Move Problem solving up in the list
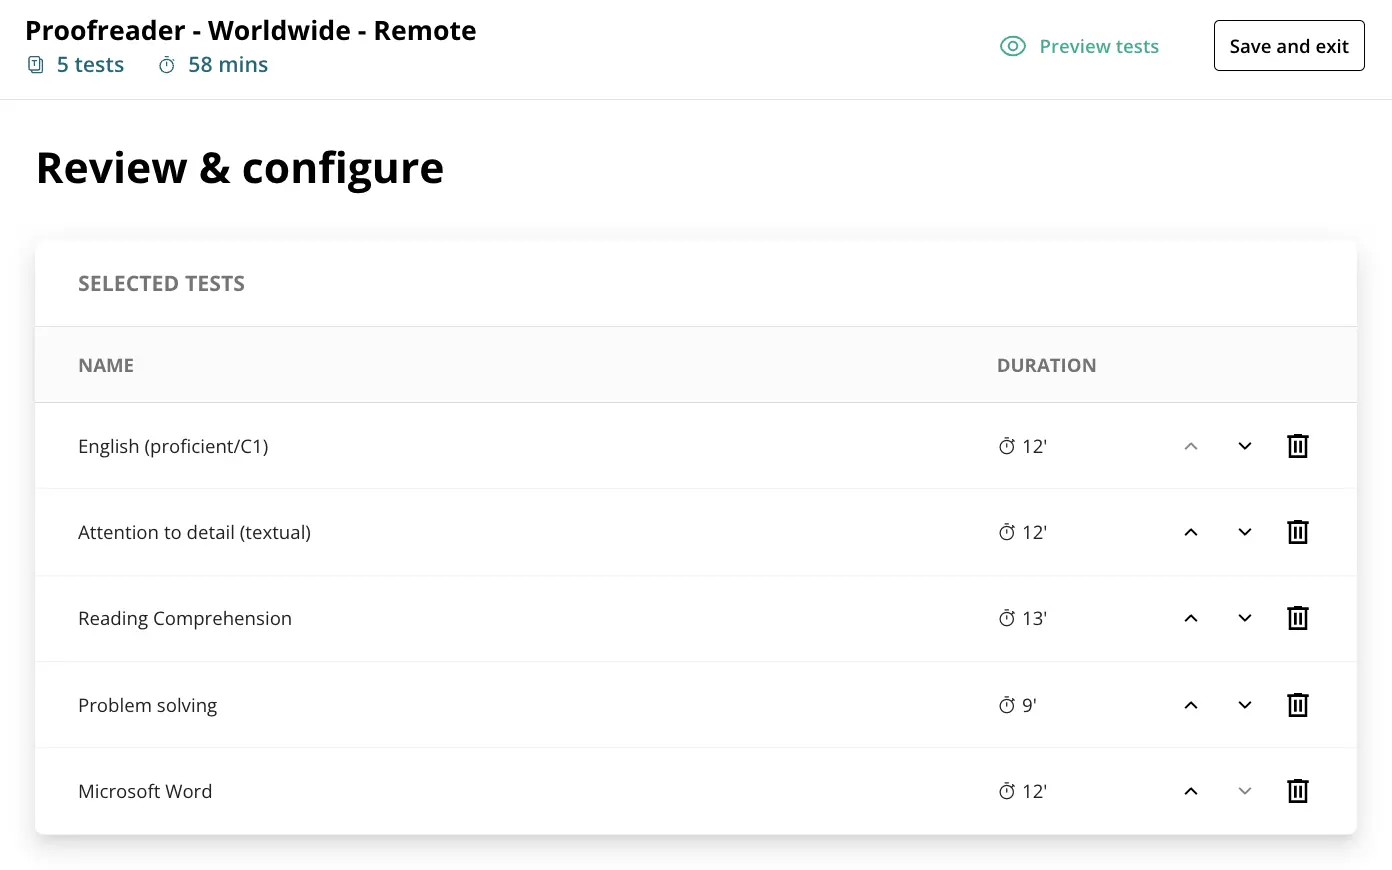 tap(1190, 705)
